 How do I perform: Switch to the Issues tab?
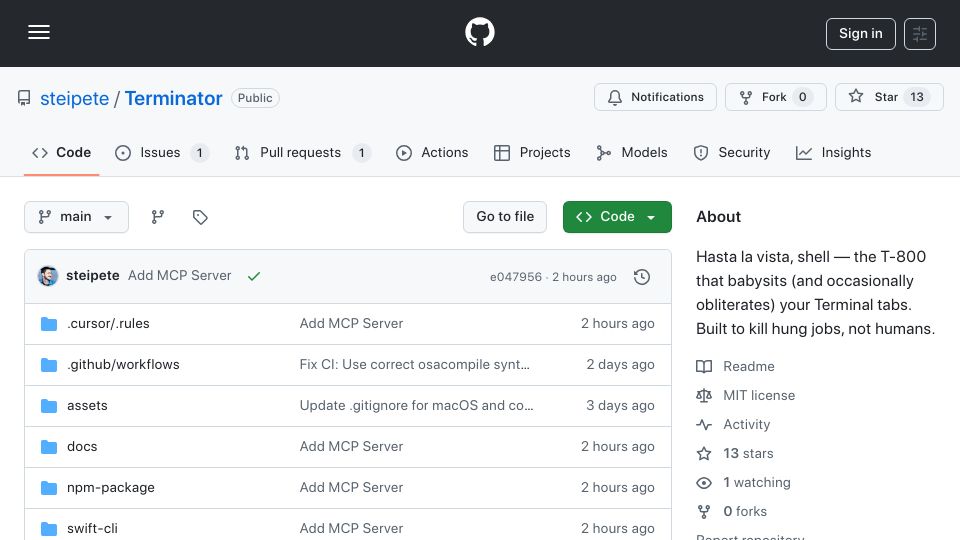coord(162,152)
